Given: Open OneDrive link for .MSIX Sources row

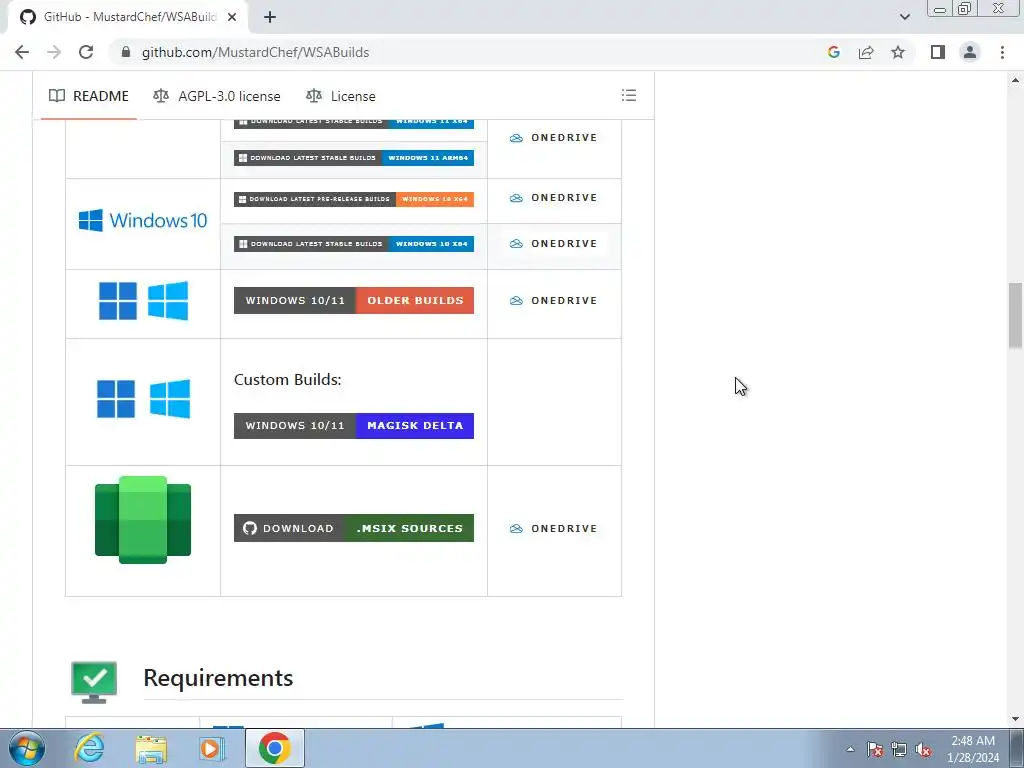Looking at the screenshot, I should point(554,528).
